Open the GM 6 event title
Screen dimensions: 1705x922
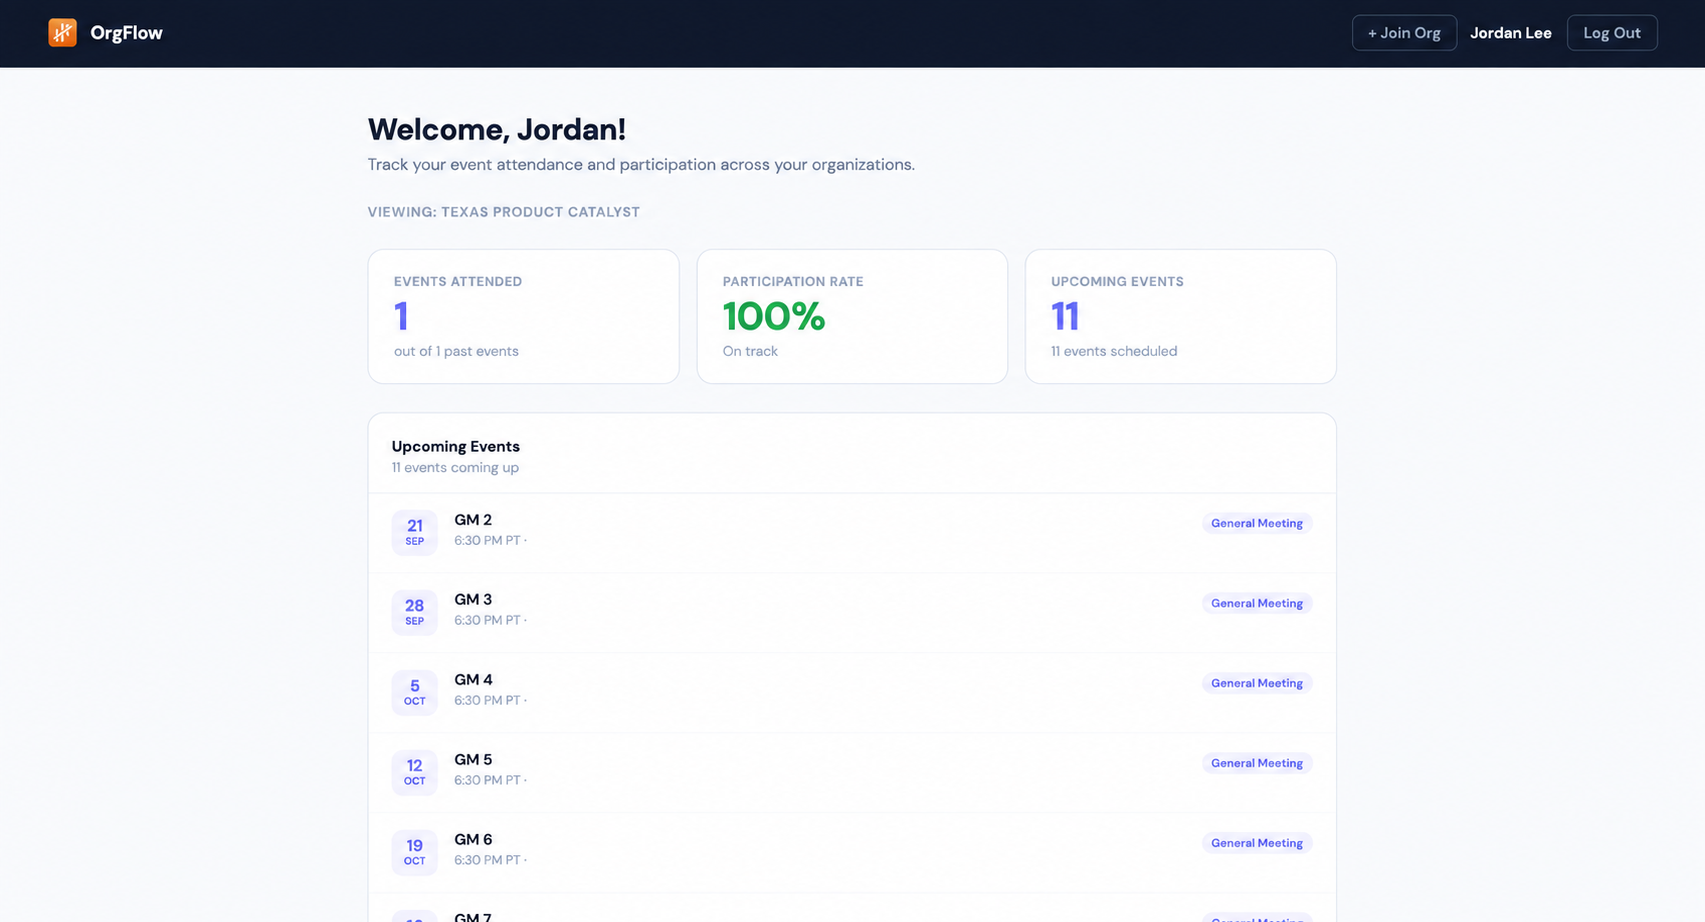[473, 840]
